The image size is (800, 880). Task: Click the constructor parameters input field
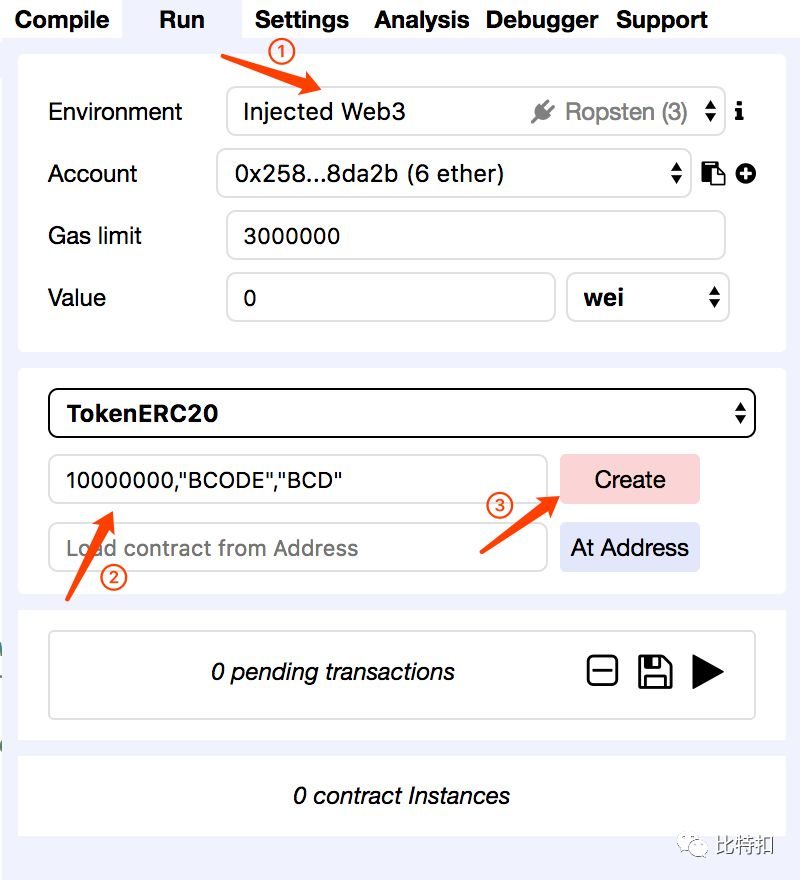tap(298, 479)
